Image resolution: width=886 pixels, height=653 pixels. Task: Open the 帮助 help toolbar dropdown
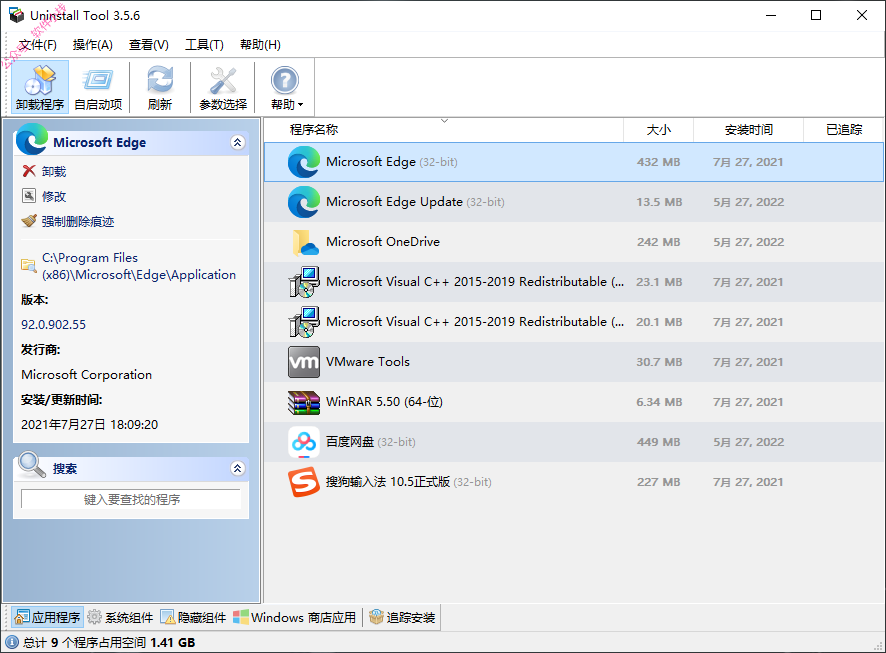coord(285,87)
